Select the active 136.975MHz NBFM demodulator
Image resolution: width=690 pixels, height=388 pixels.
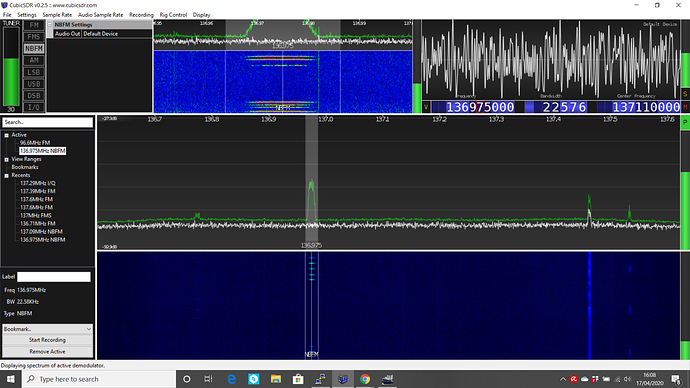point(43,151)
